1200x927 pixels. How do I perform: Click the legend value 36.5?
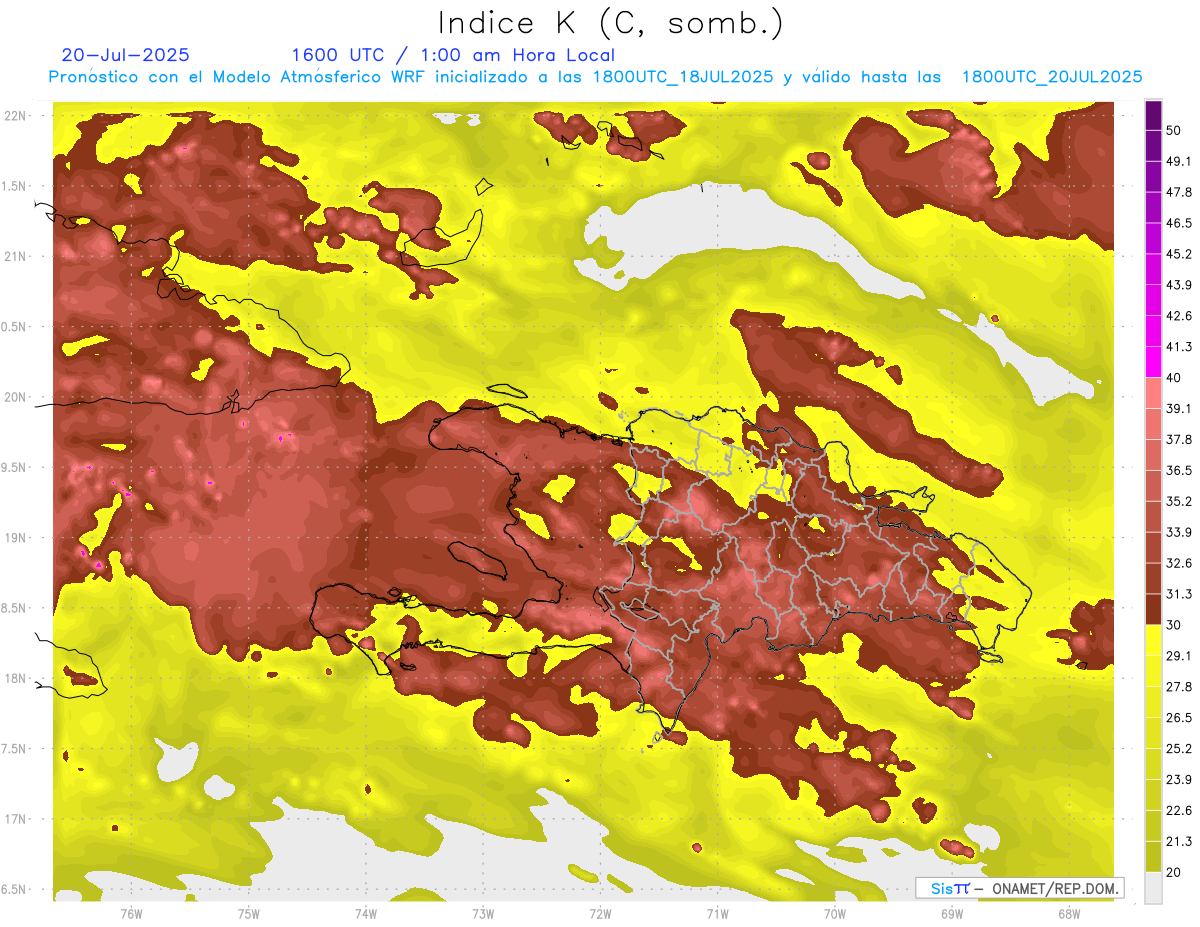1178,470
